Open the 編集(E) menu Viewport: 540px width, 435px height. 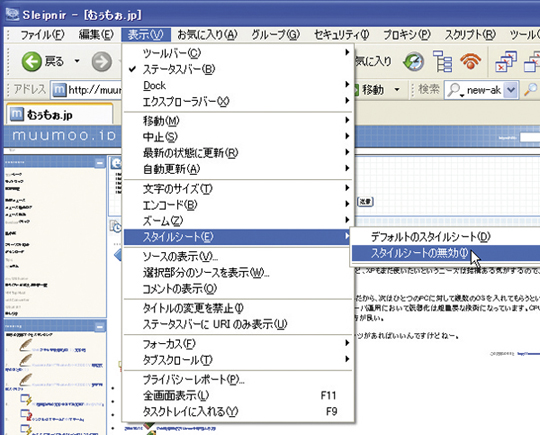coord(96,35)
